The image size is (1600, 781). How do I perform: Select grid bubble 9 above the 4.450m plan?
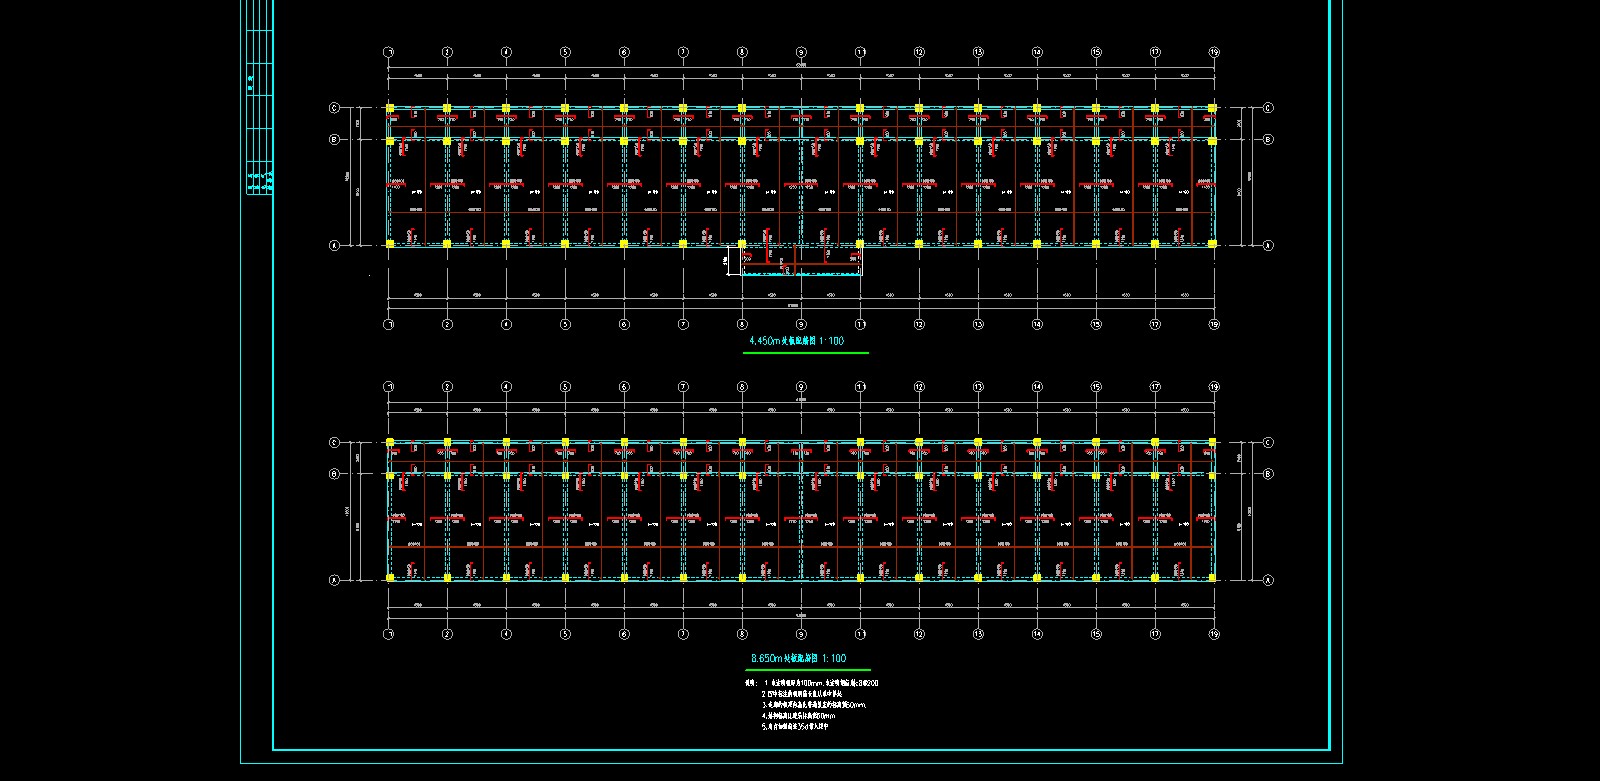[x=801, y=52]
